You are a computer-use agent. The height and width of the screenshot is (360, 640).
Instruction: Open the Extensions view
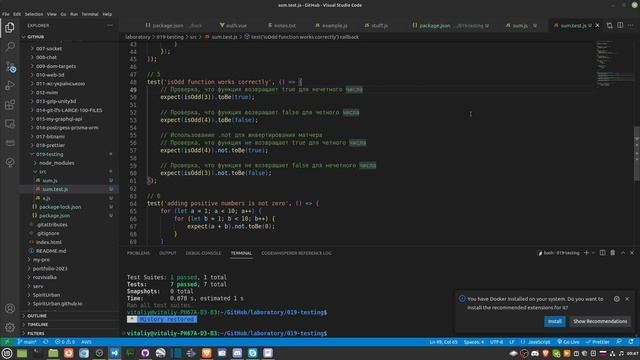pos(10,105)
